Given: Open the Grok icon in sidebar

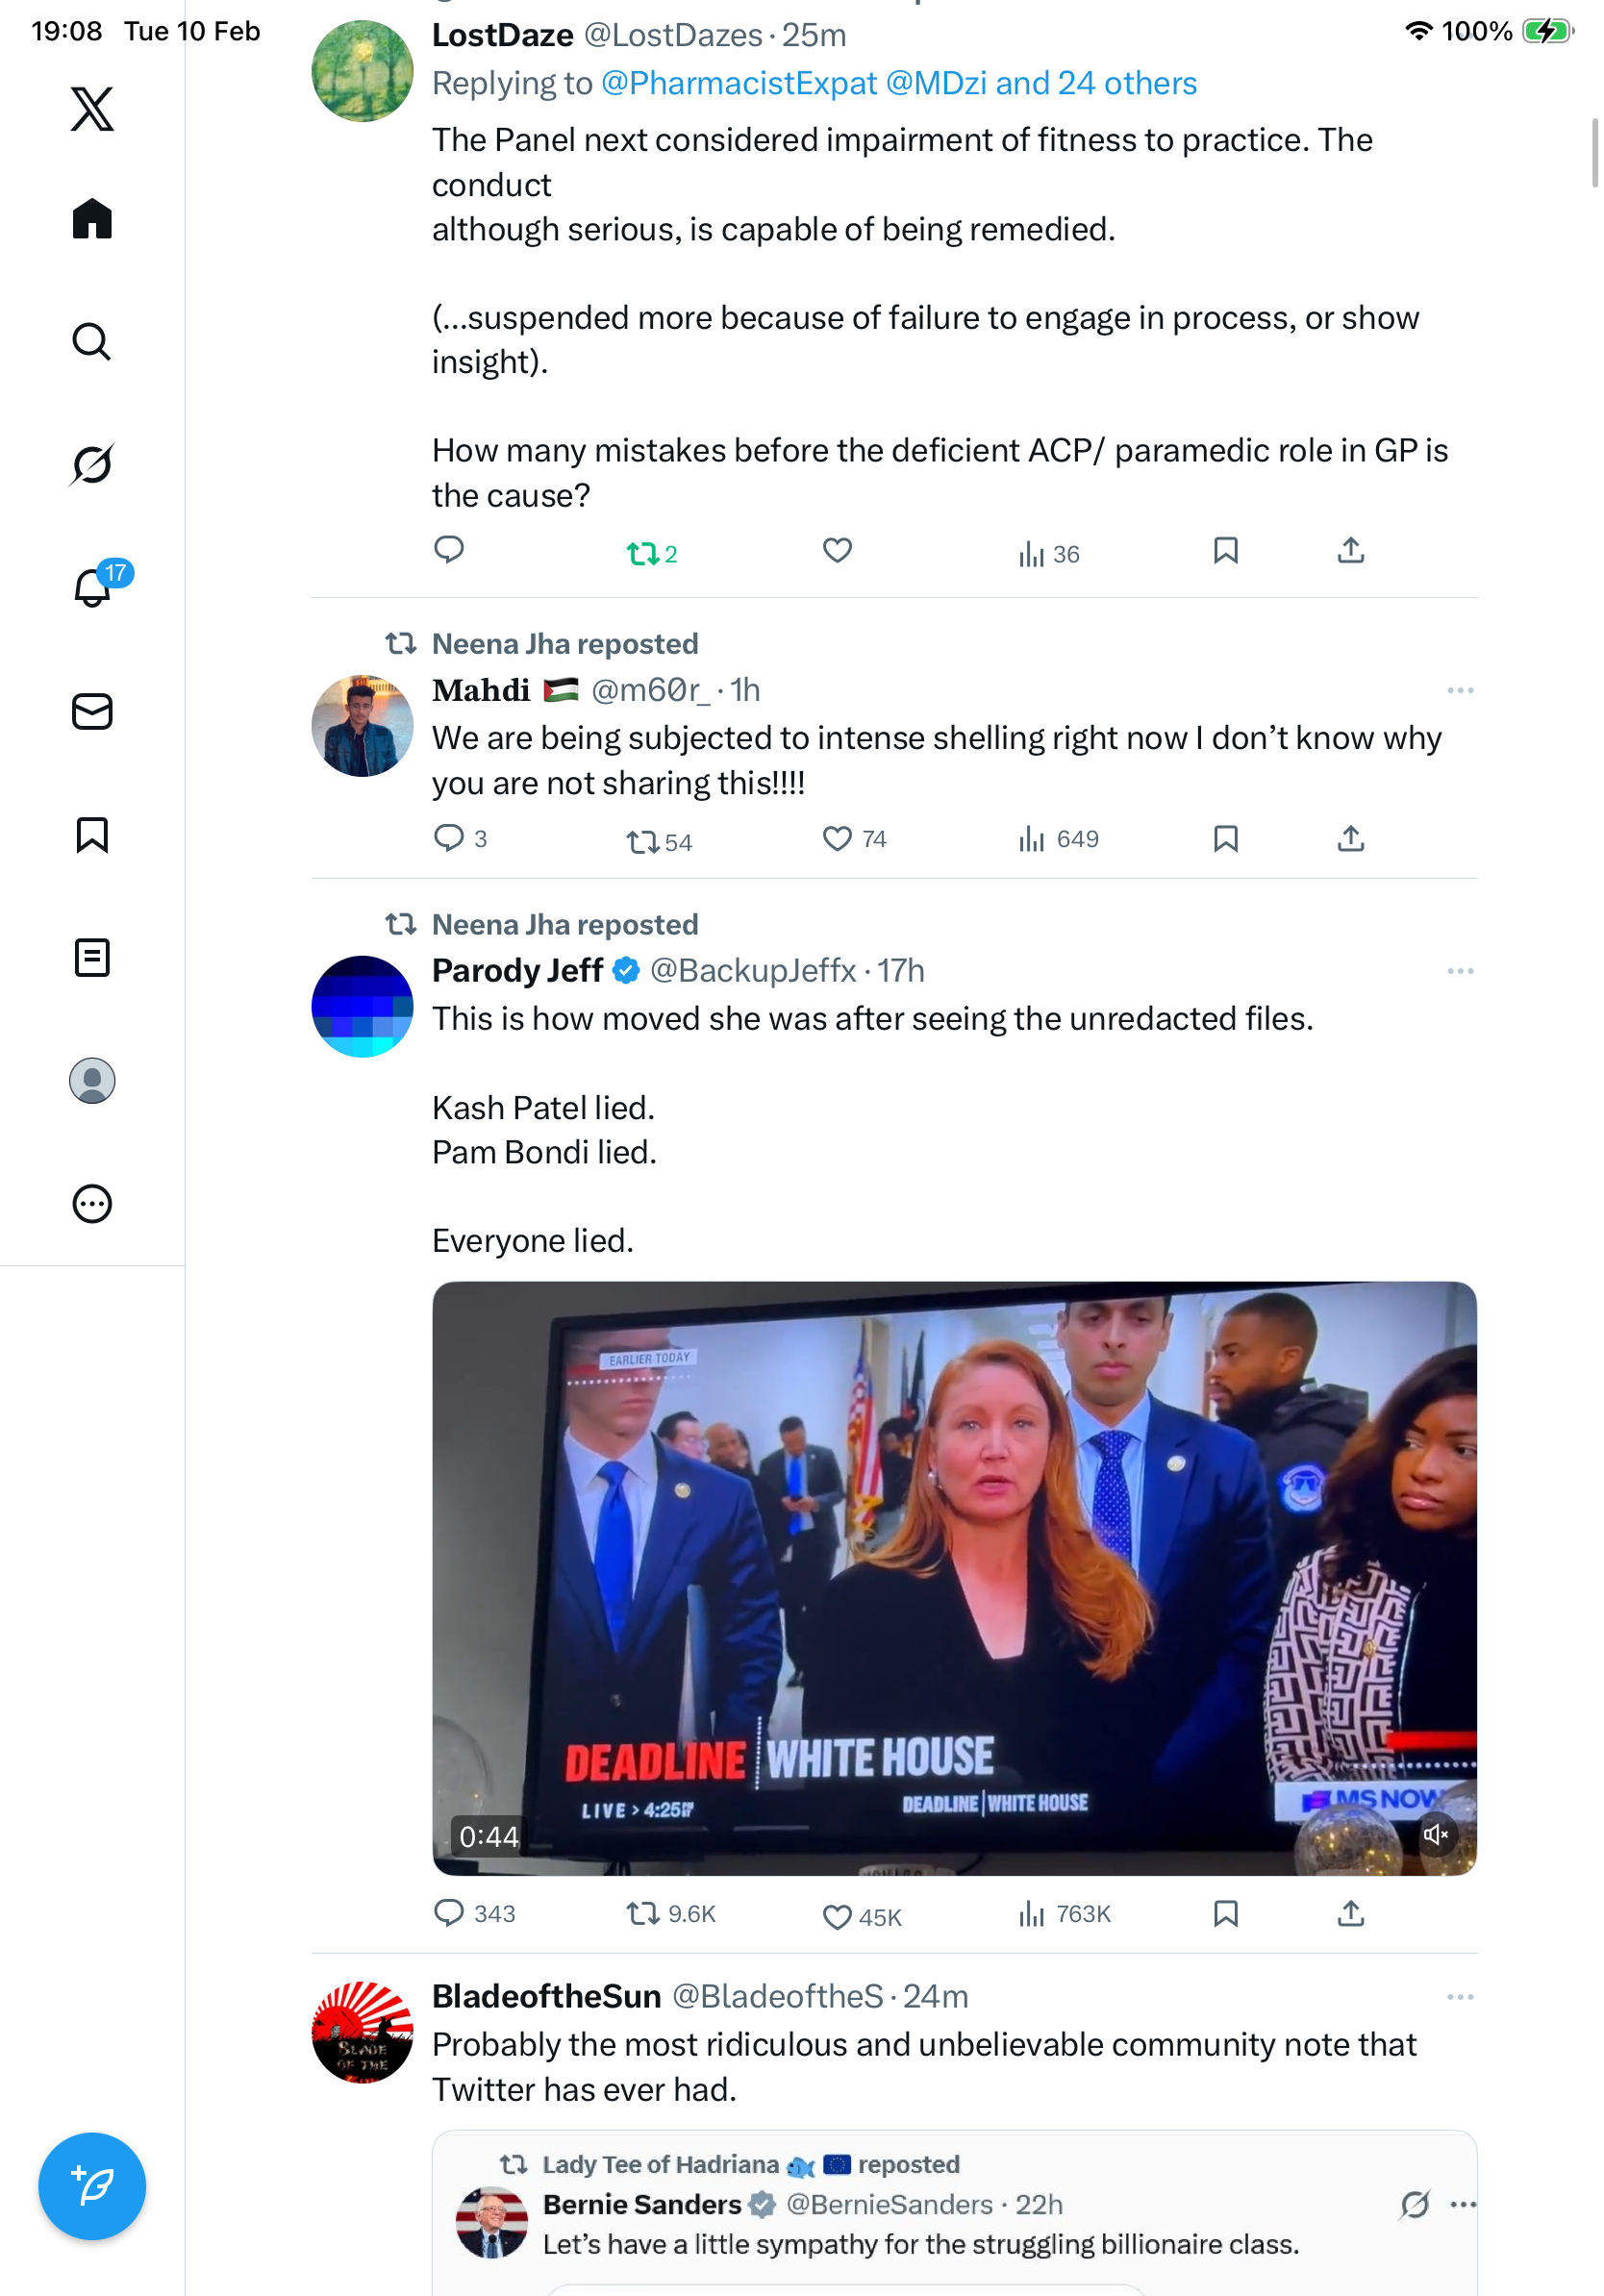Looking at the screenshot, I should coord(92,464).
